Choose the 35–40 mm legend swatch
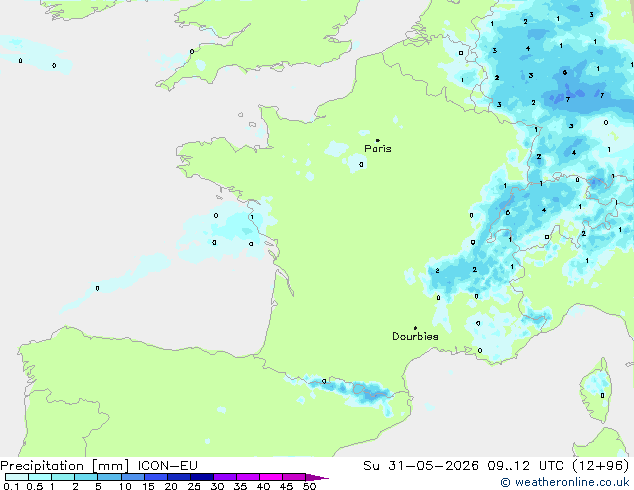The height and width of the screenshot is (490, 634). (x=248, y=477)
